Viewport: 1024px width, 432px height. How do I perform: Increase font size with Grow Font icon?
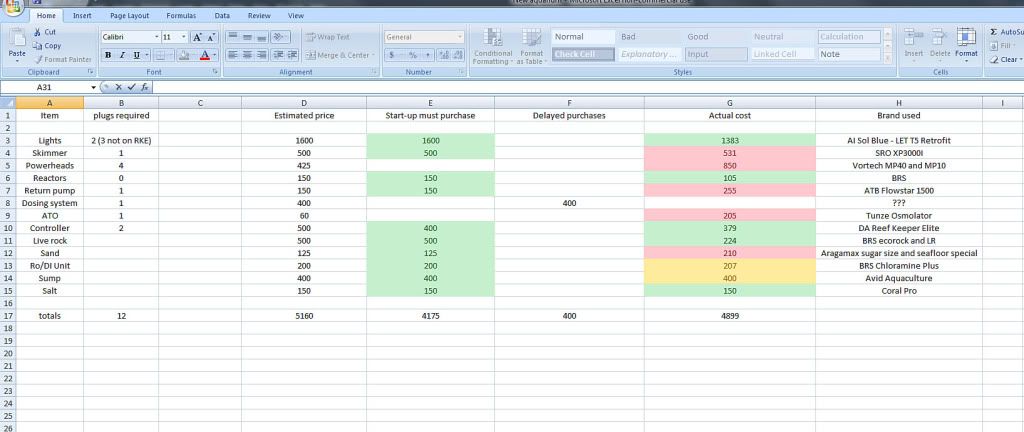click(197, 37)
